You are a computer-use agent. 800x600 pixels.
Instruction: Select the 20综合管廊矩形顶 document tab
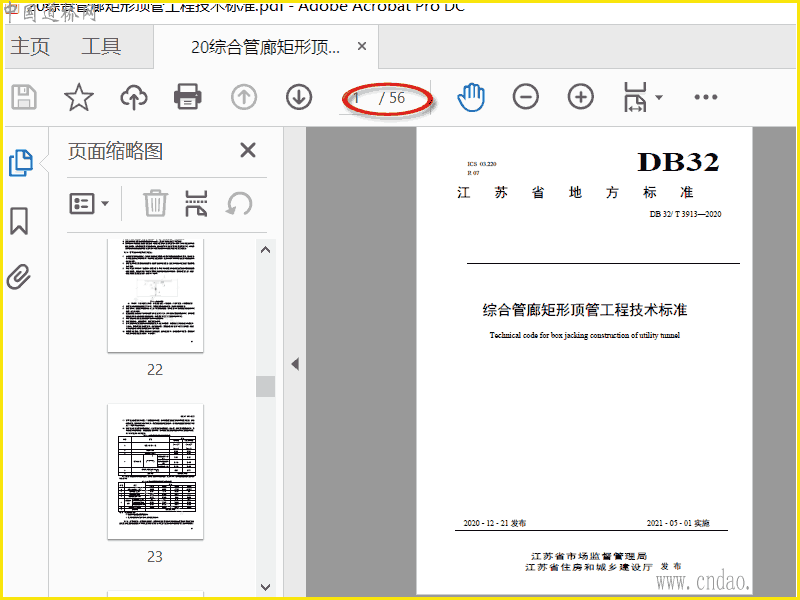265,47
